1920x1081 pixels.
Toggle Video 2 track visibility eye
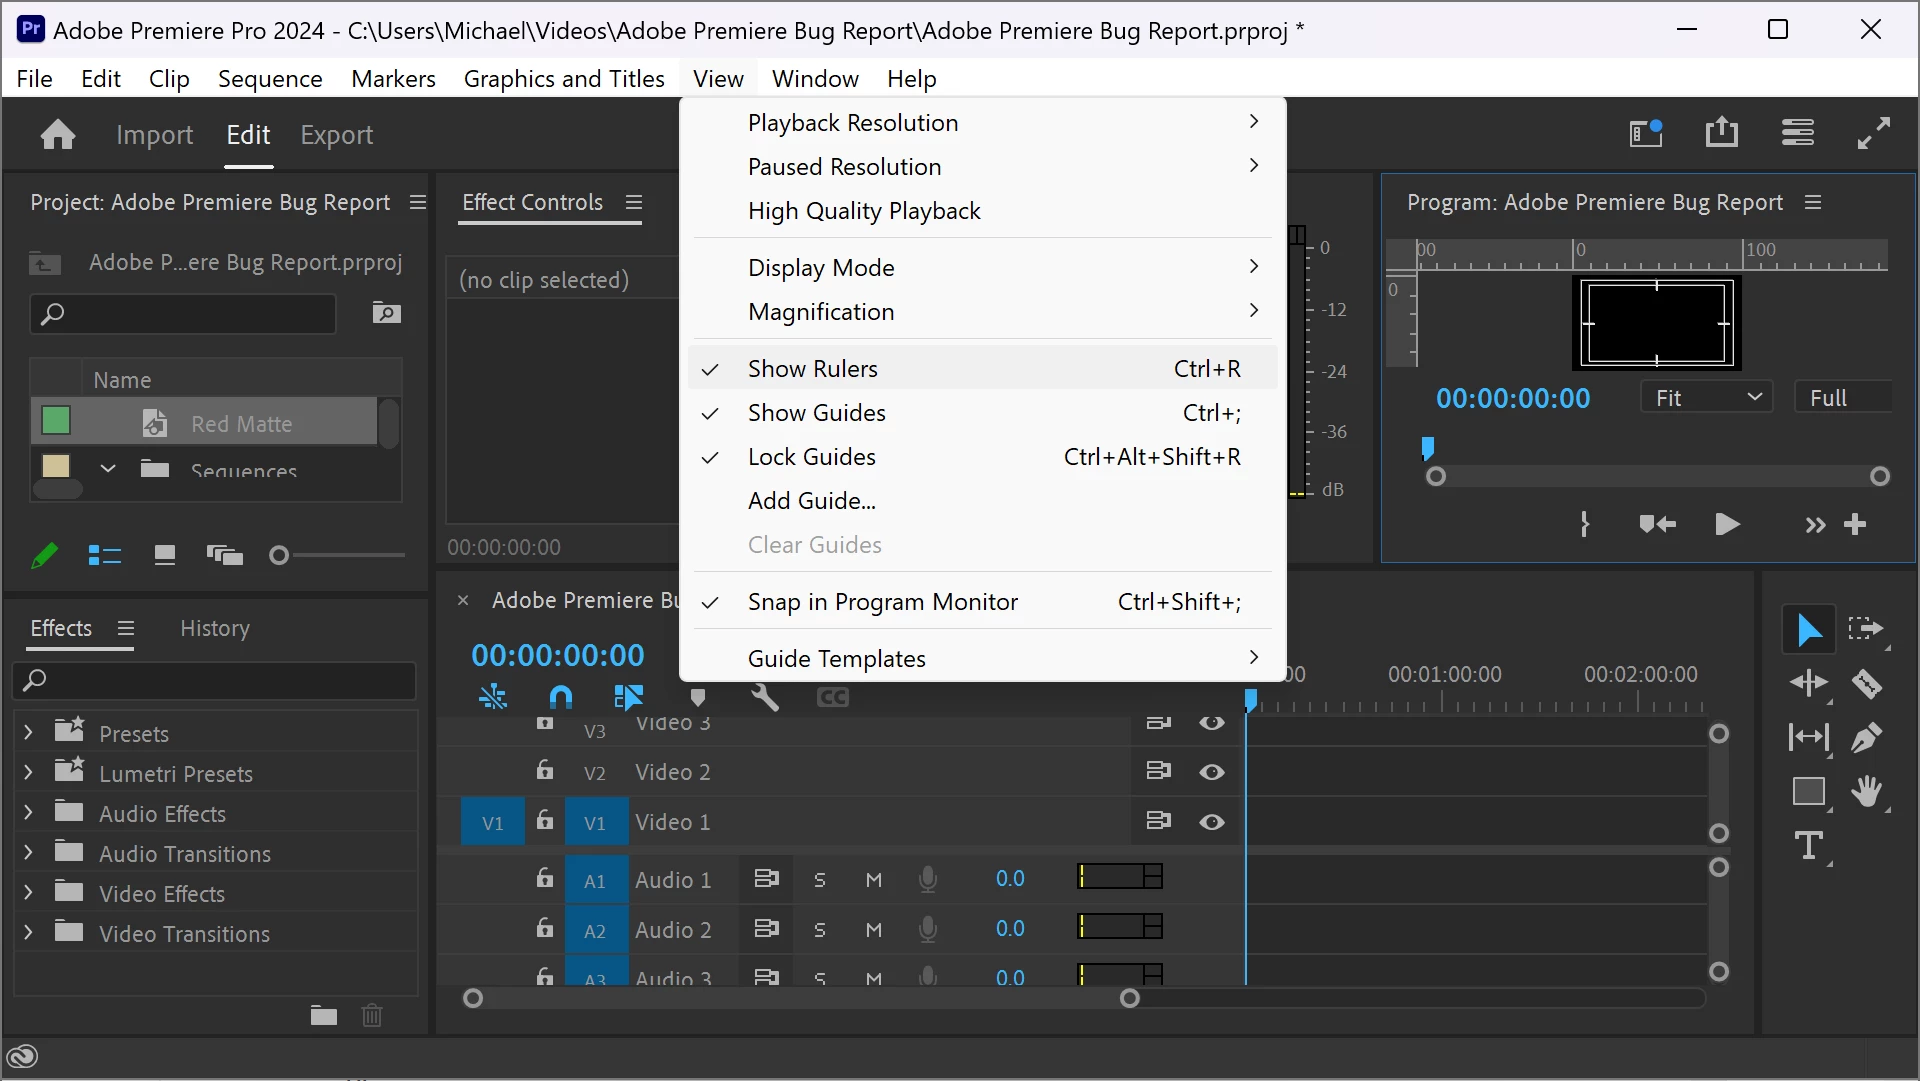(1211, 772)
